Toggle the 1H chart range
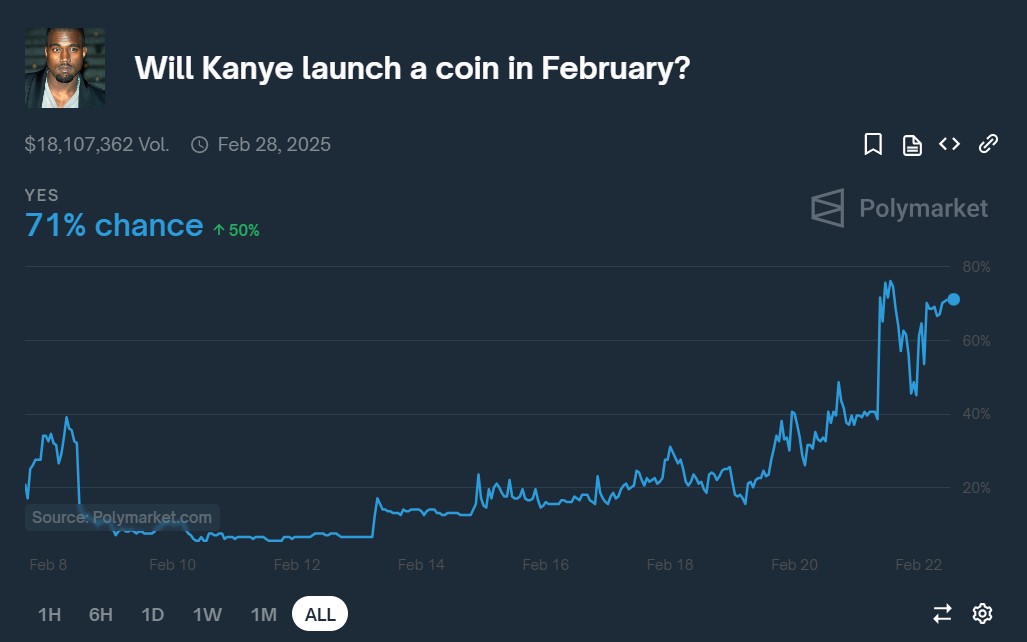1027x642 pixels. [47, 615]
